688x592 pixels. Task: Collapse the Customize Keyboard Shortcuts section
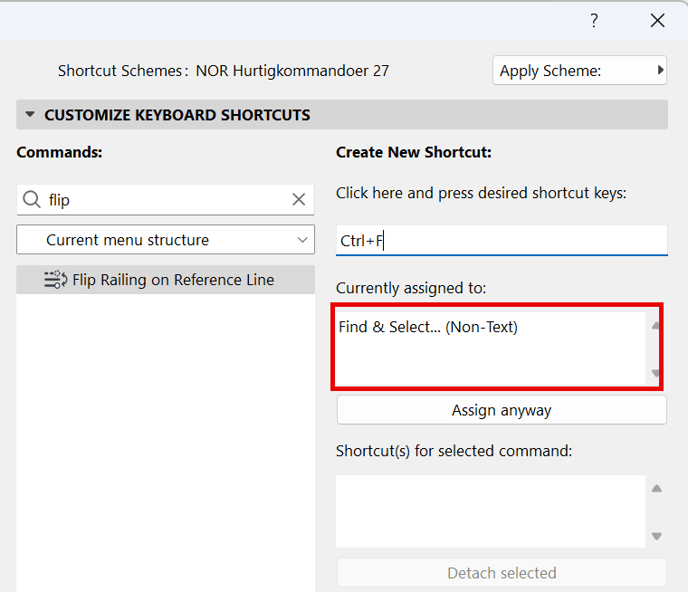click(x=30, y=115)
